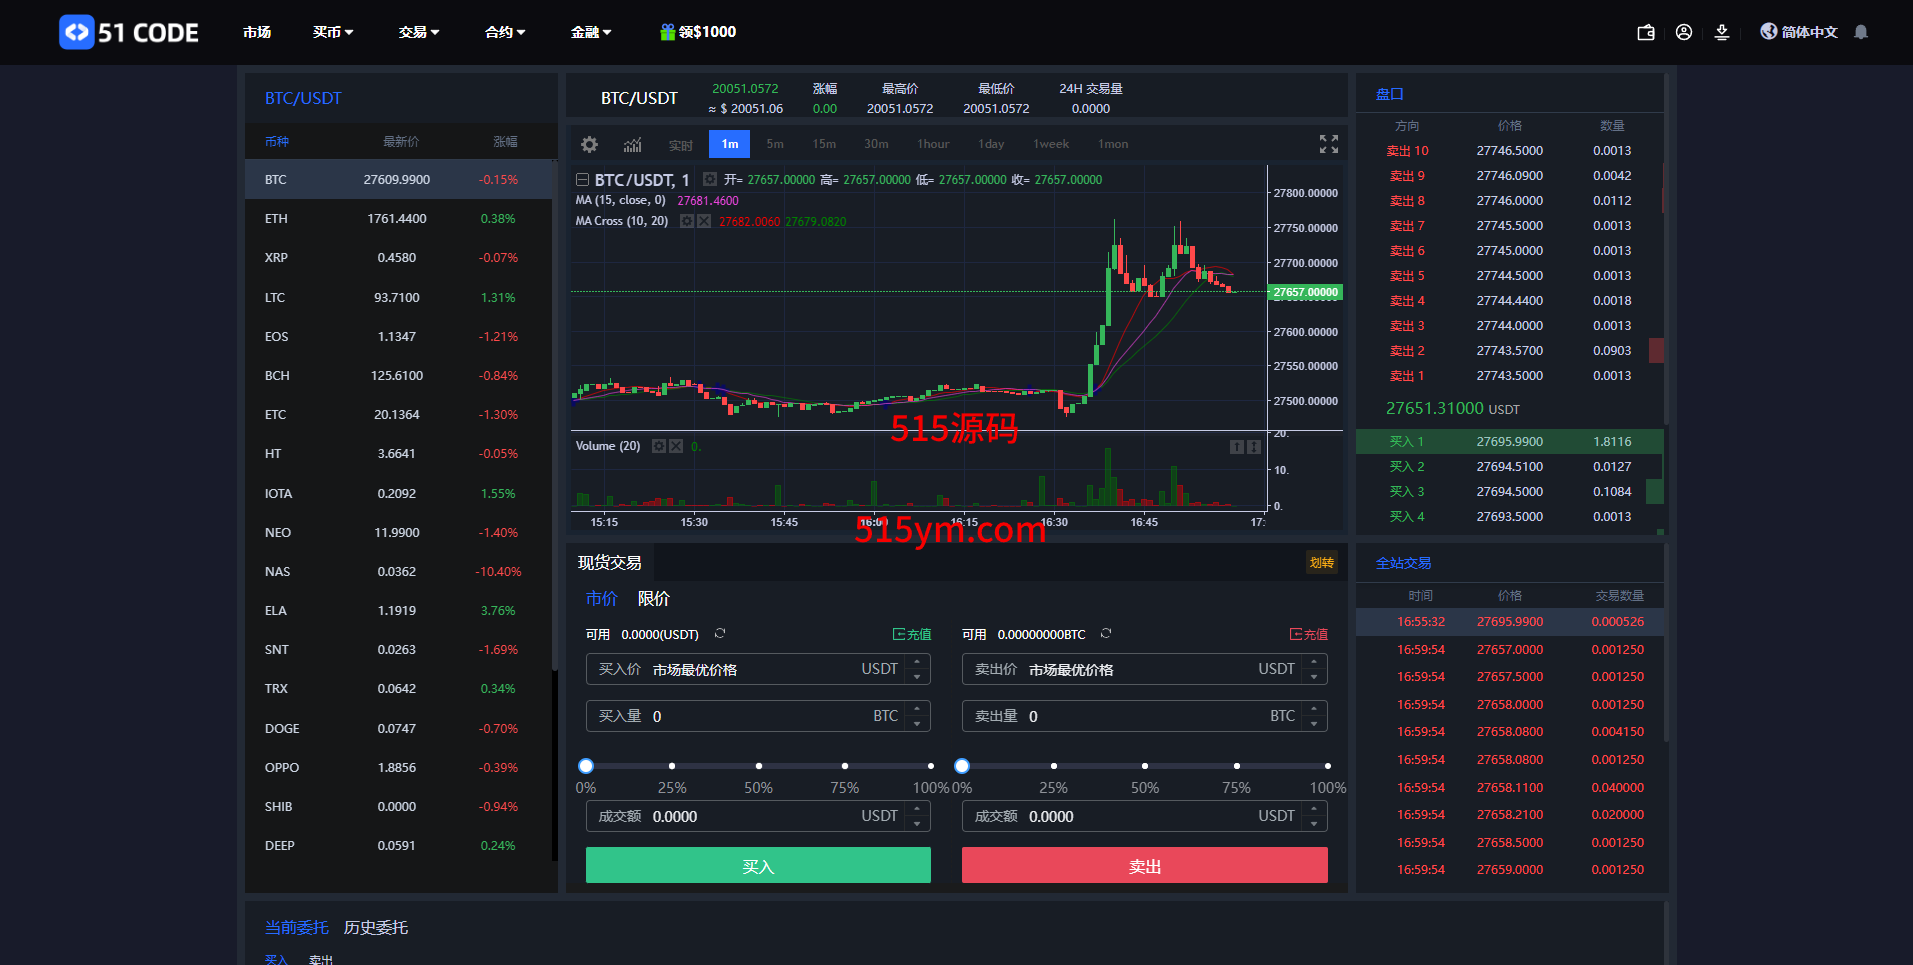The height and width of the screenshot is (965, 1913).
Task: Set buy slider to 50%
Action: pyautogui.click(x=758, y=766)
